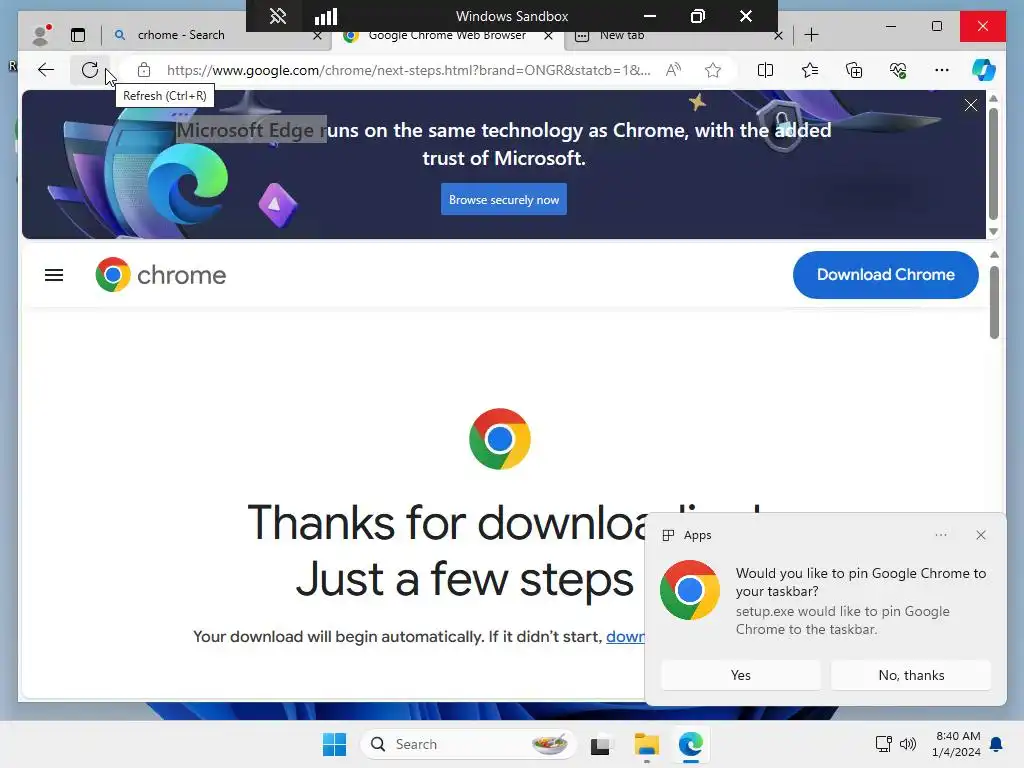Switch to the Google Chrome Web Browser tab
The height and width of the screenshot is (768, 1024).
tap(447, 36)
